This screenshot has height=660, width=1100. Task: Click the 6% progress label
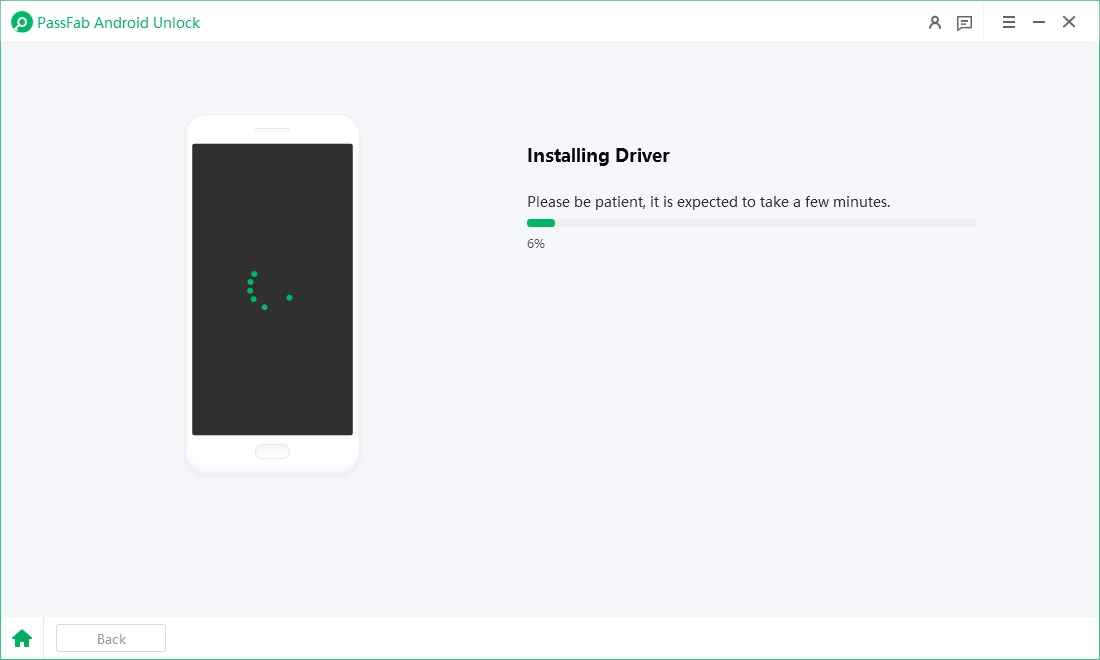[x=536, y=243]
